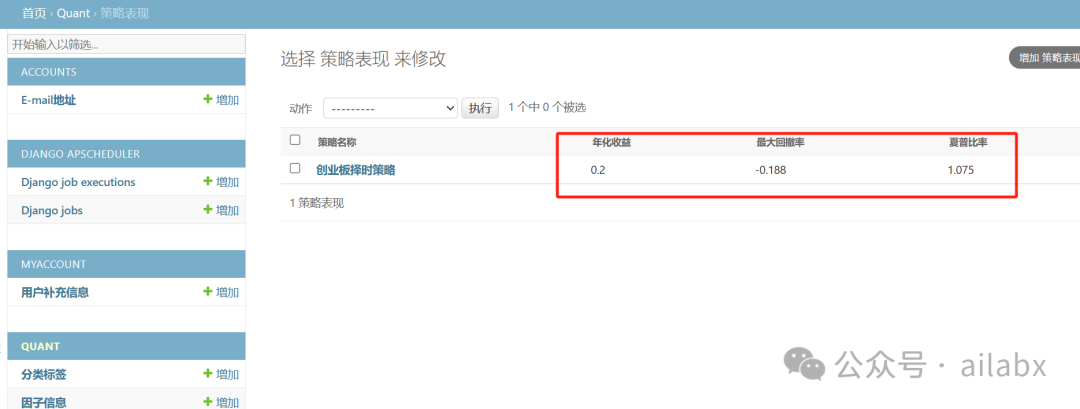Click 策略表现 breadcrumb text
The height and width of the screenshot is (409, 1080).
pyautogui.click(x=124, y=13)
